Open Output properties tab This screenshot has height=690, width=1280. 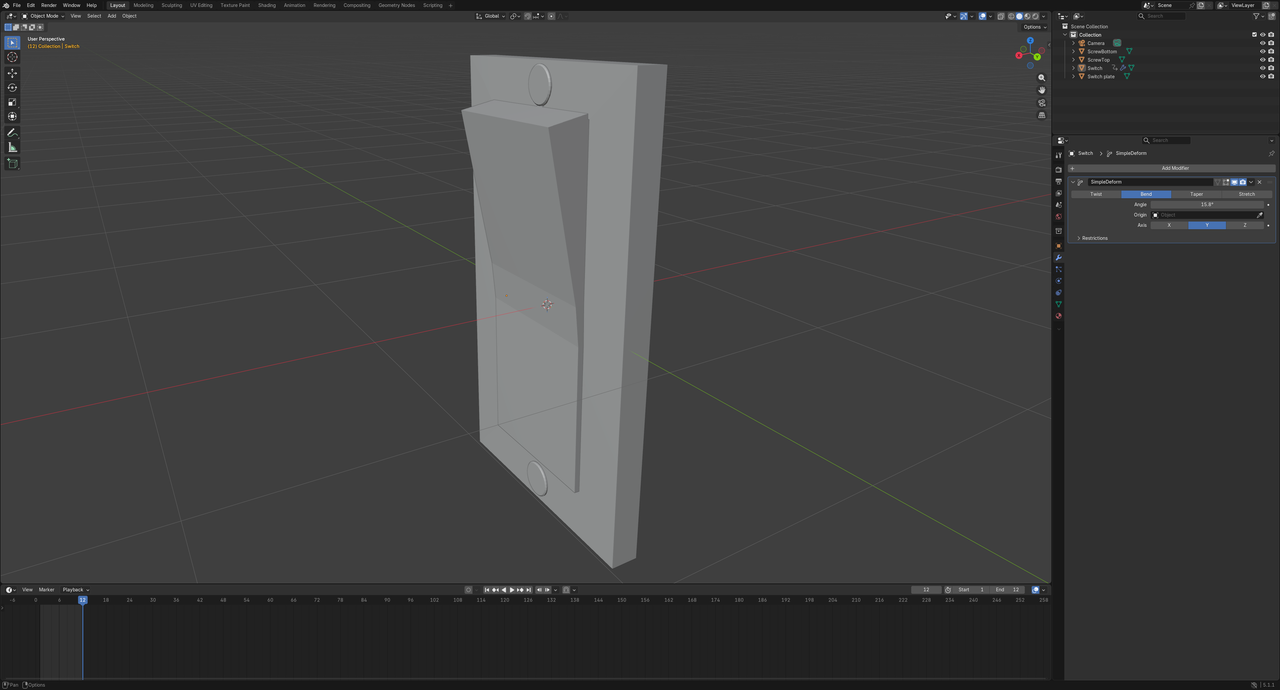[x=1058, y=181]
